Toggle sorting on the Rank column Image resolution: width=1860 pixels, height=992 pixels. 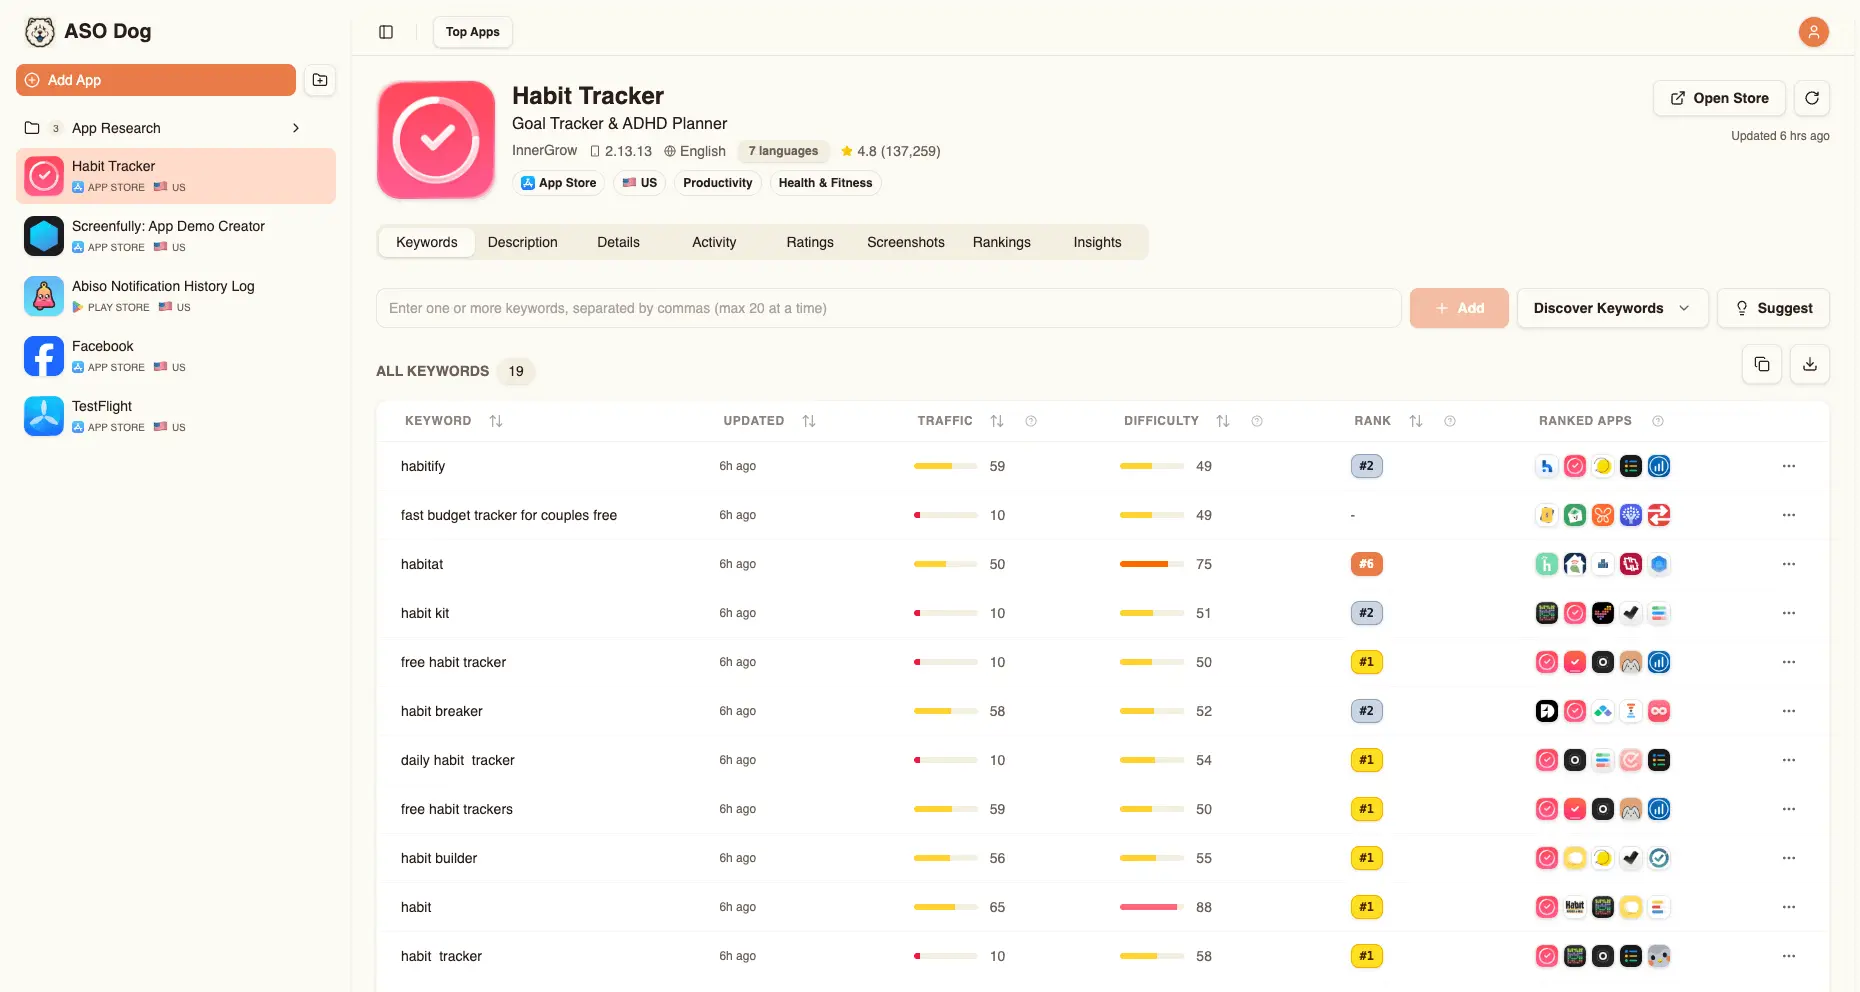1415,421
